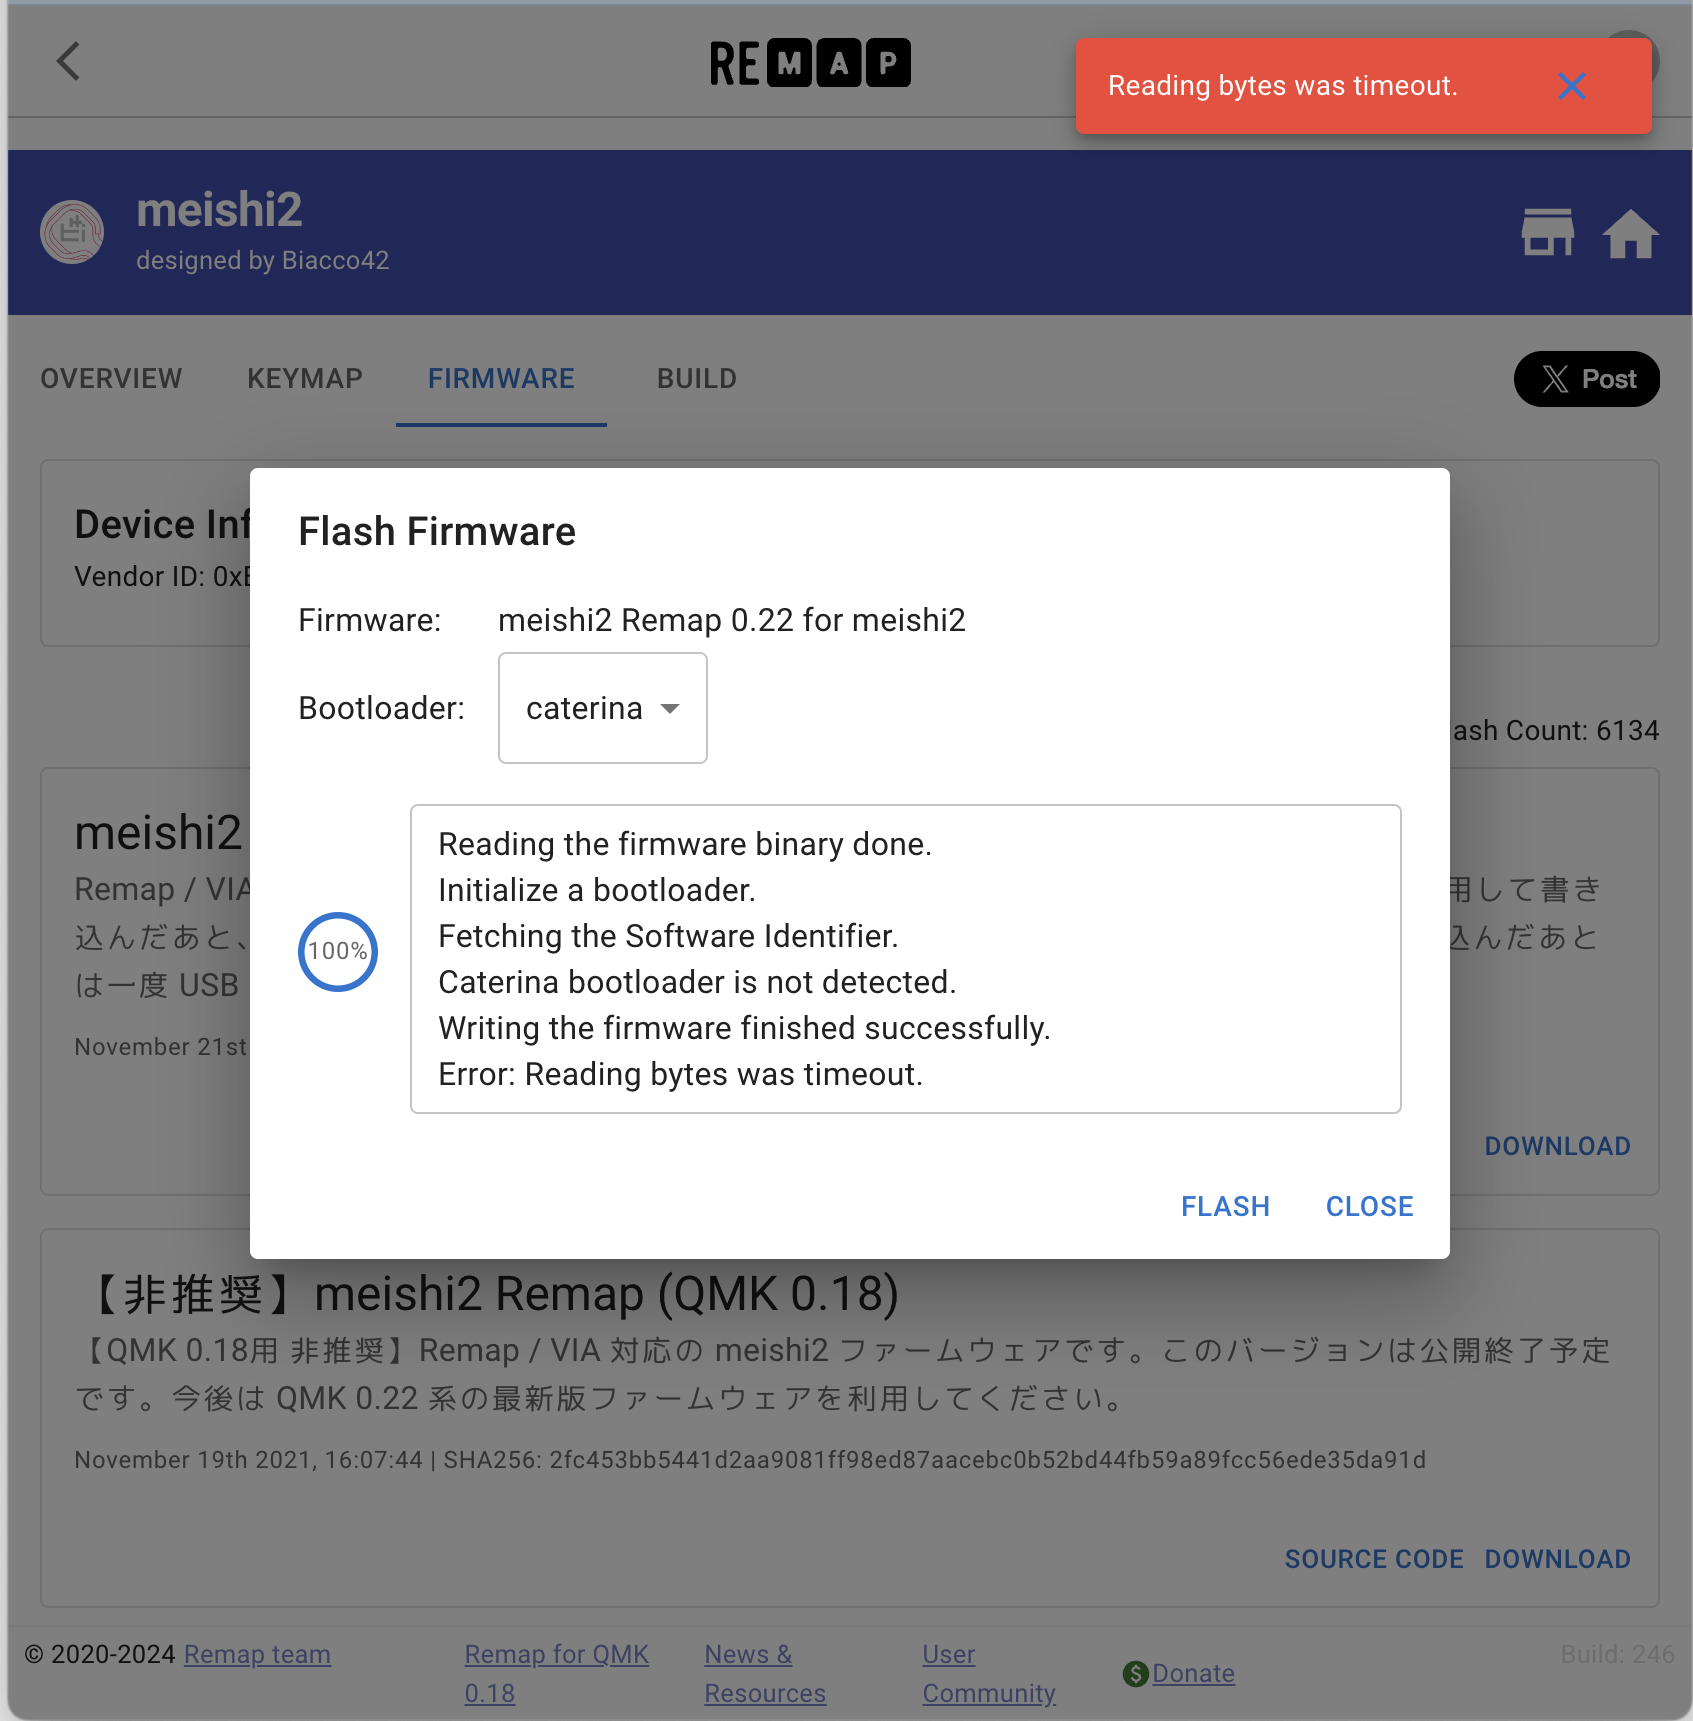The width and height of the screenshot is (1693, 1721).
Task: Click the green dollar Donate icon
Action: (1136, 1673)
